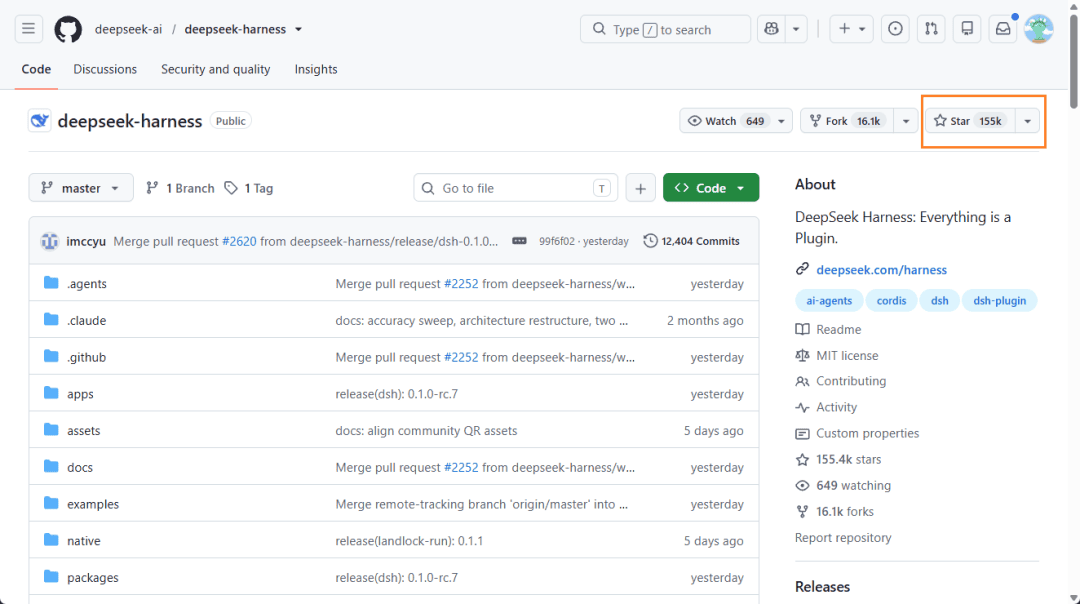Open the star lists dropdown arrow
Viewport: 1080px width, 604px height.
pyautogui.click(x=1027, y=121)
